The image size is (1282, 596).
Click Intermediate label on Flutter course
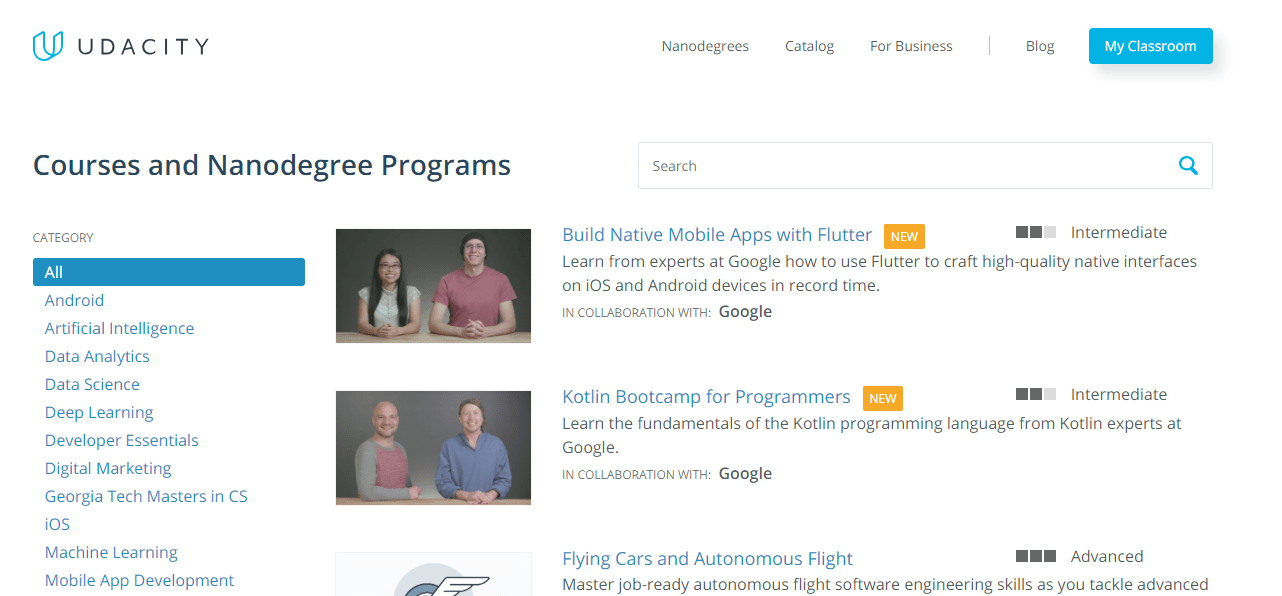(x=1119, y=232)
